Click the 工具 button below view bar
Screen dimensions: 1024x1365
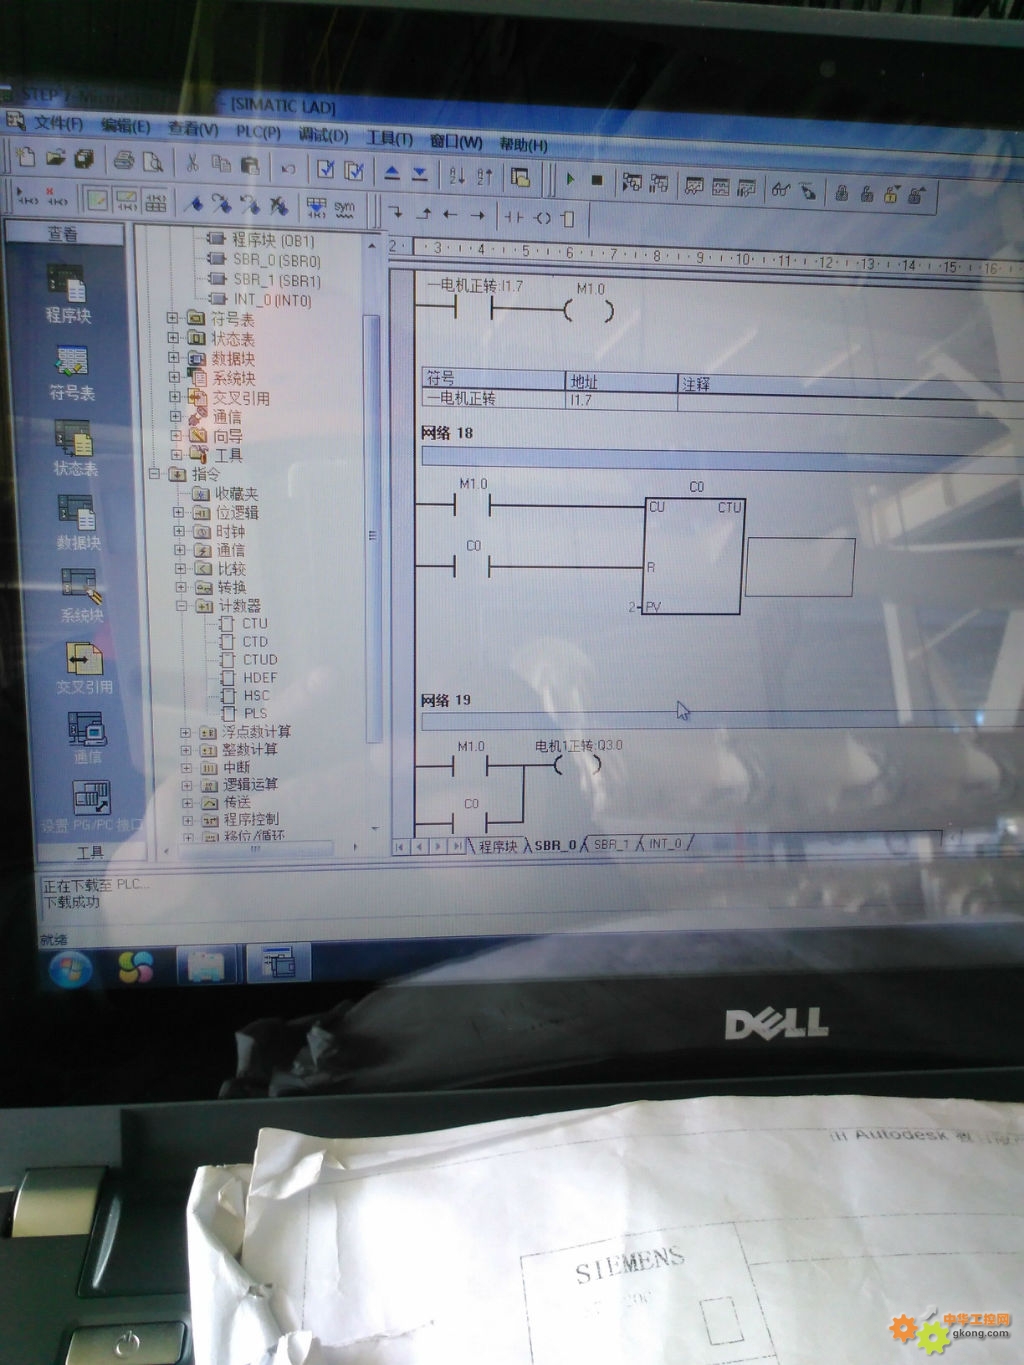coord(90,852)
